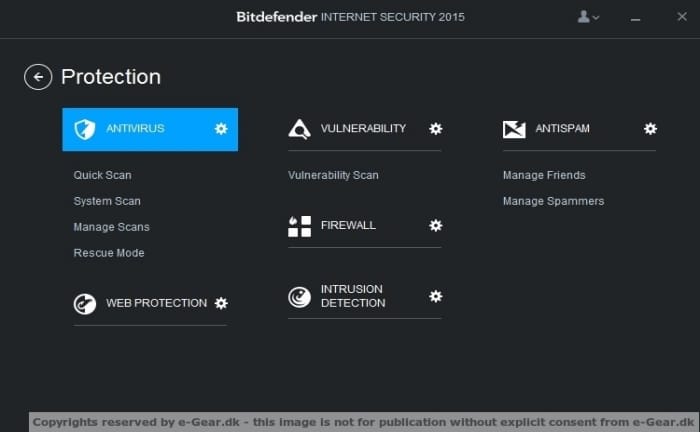Image resolution: width=700 pixels, height=432 pixels.
Task: Open Manage Scans
Action: (x=111, y=227)
